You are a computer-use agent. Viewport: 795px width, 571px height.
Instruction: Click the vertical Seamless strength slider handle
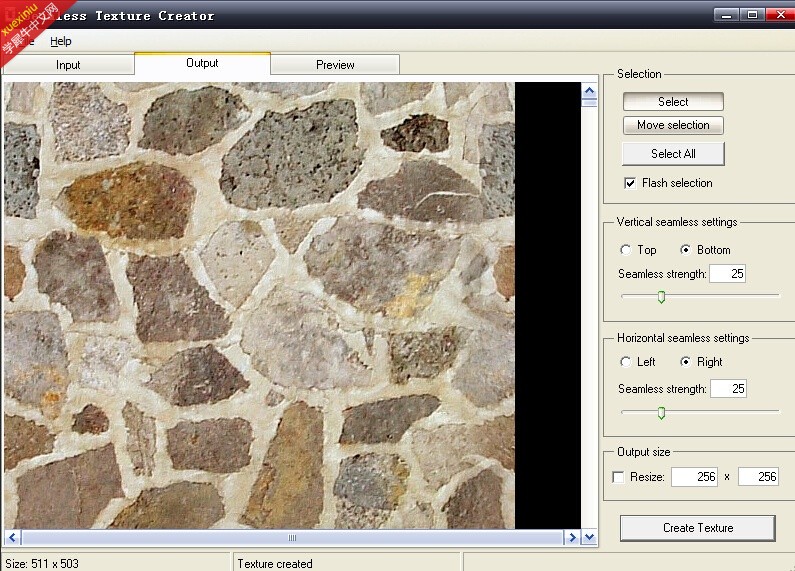coord(661,297)
